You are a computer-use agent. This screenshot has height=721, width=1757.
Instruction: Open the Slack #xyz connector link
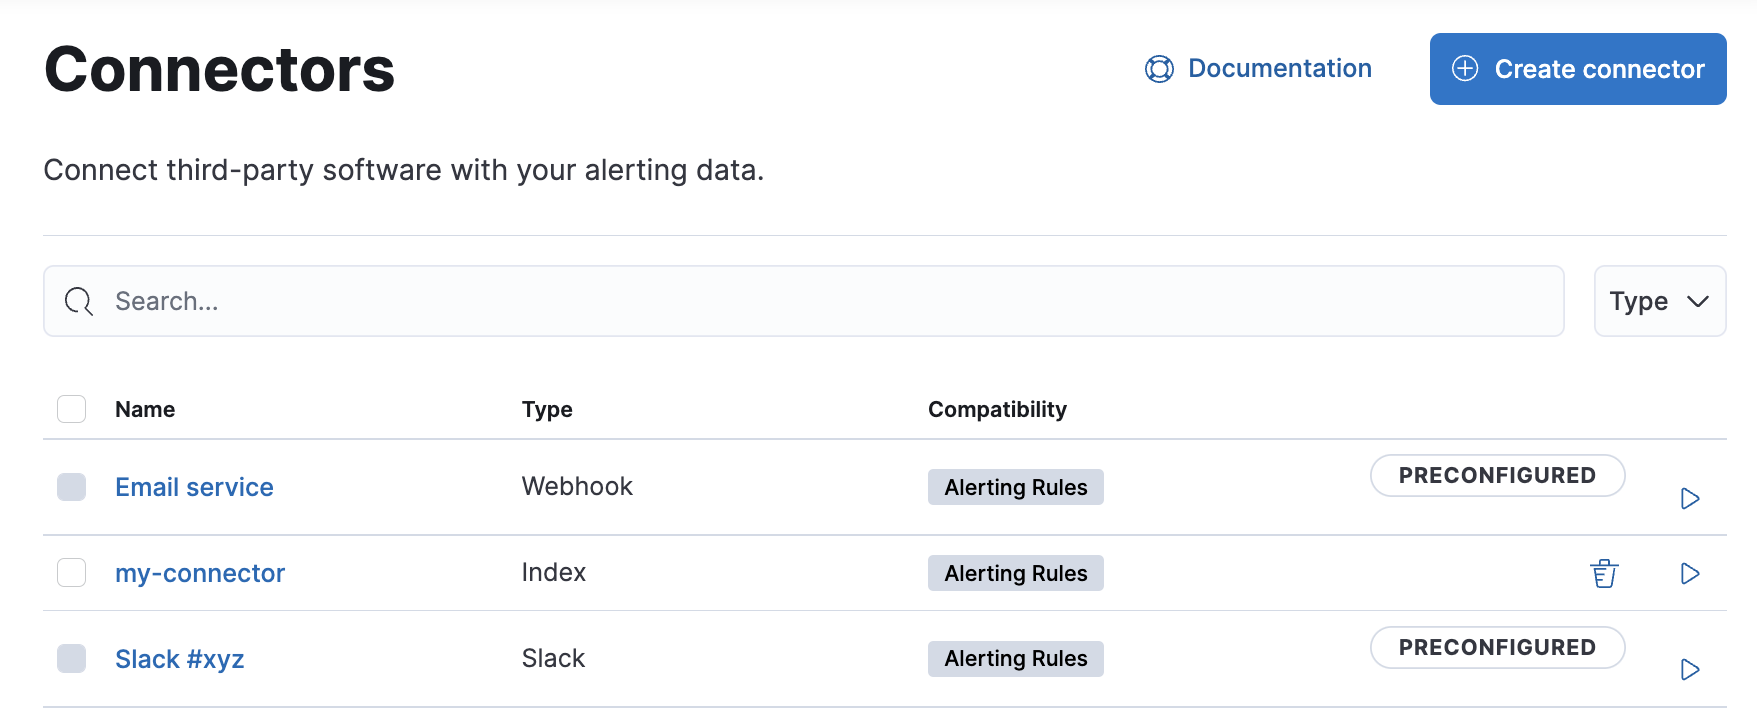click(x=180, y=659)
